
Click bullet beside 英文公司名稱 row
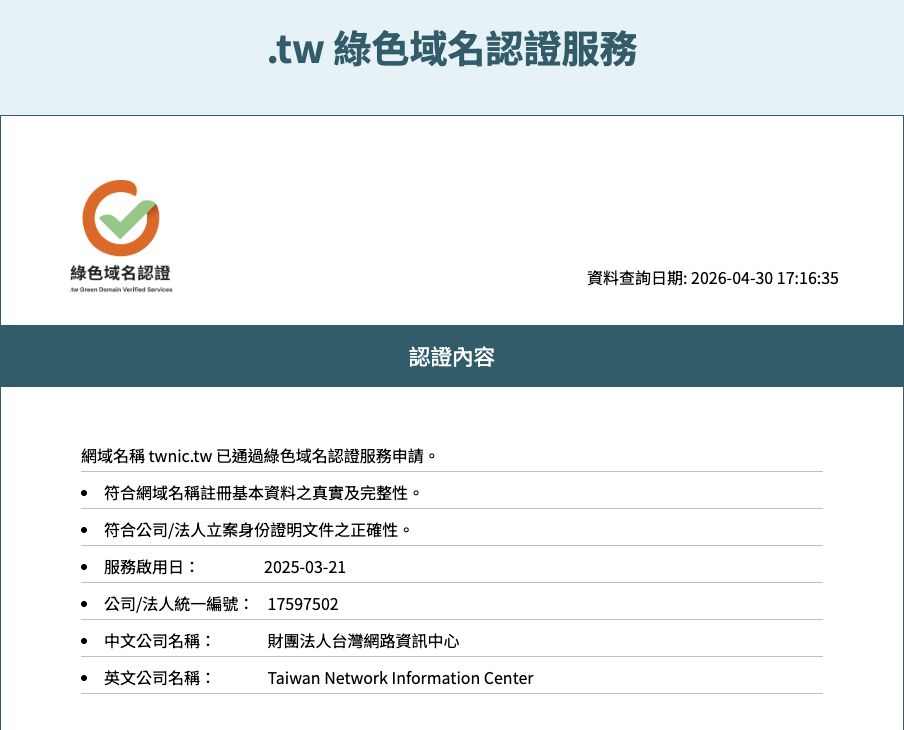coord(84,678)
